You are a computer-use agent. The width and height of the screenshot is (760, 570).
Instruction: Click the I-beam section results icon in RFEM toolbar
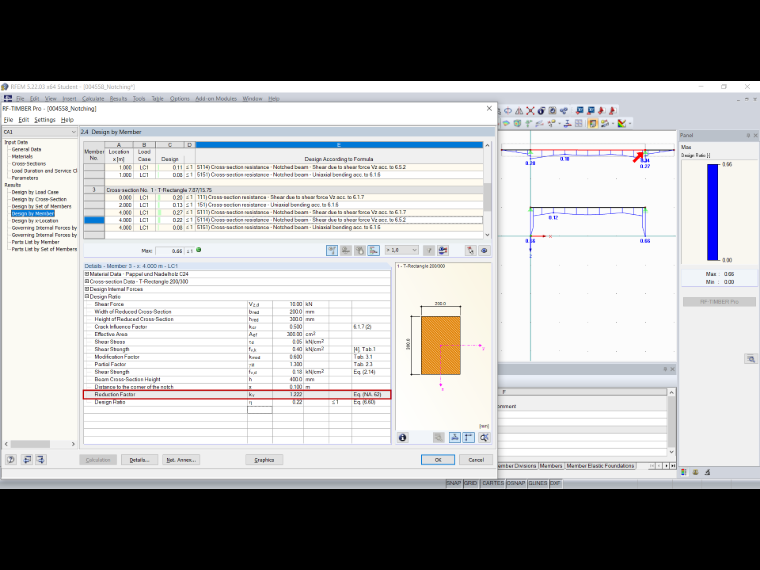(568, 123)
